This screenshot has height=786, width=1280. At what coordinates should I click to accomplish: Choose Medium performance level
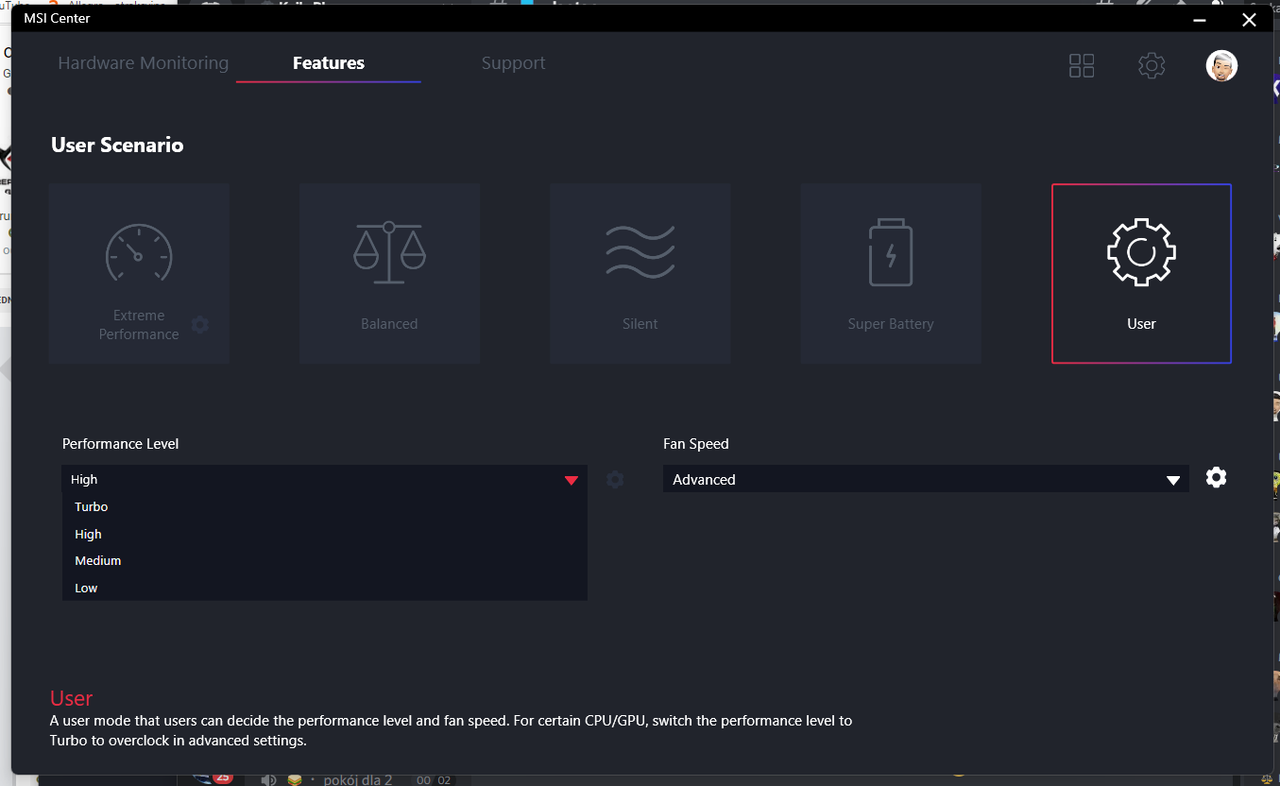(324, 561)
